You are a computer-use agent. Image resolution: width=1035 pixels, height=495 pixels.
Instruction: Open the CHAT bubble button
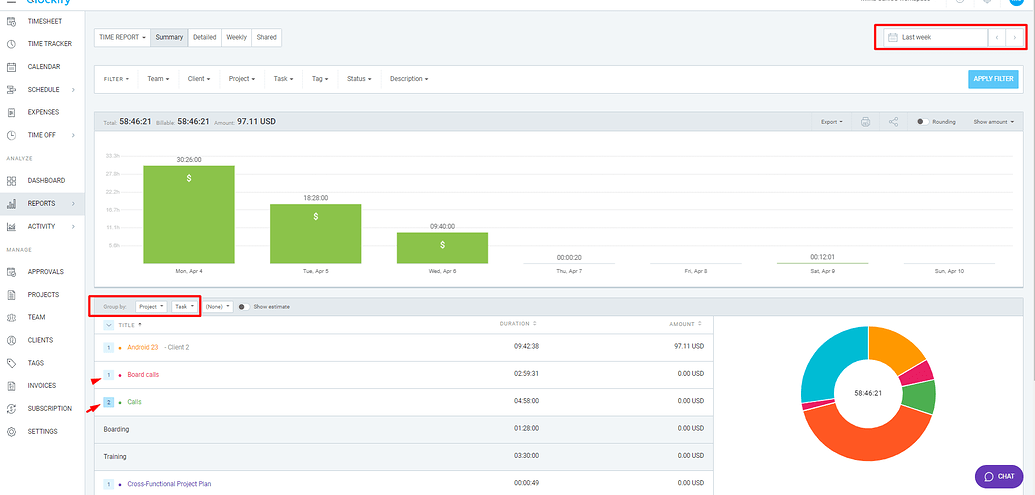click(999, 477)
